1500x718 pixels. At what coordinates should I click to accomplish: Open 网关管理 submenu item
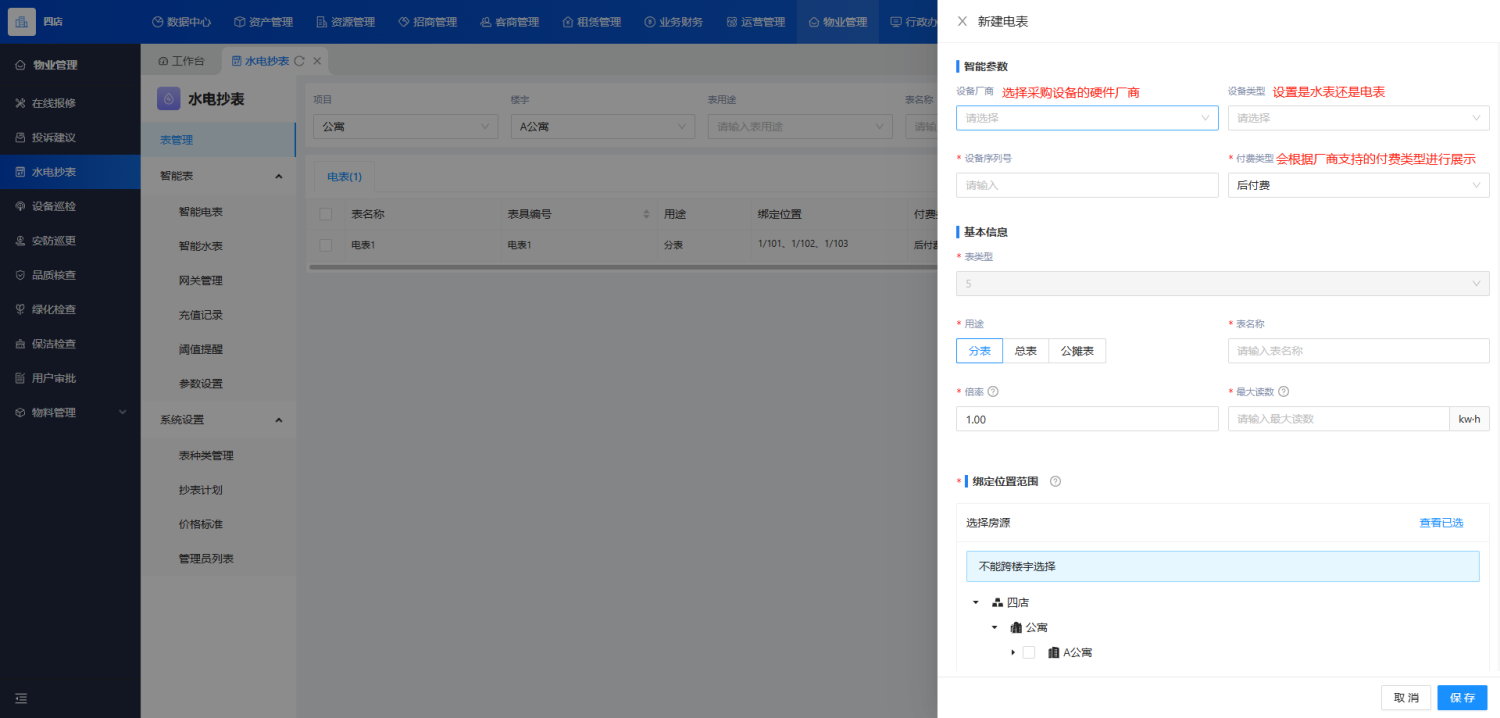[x=201, y=280]
